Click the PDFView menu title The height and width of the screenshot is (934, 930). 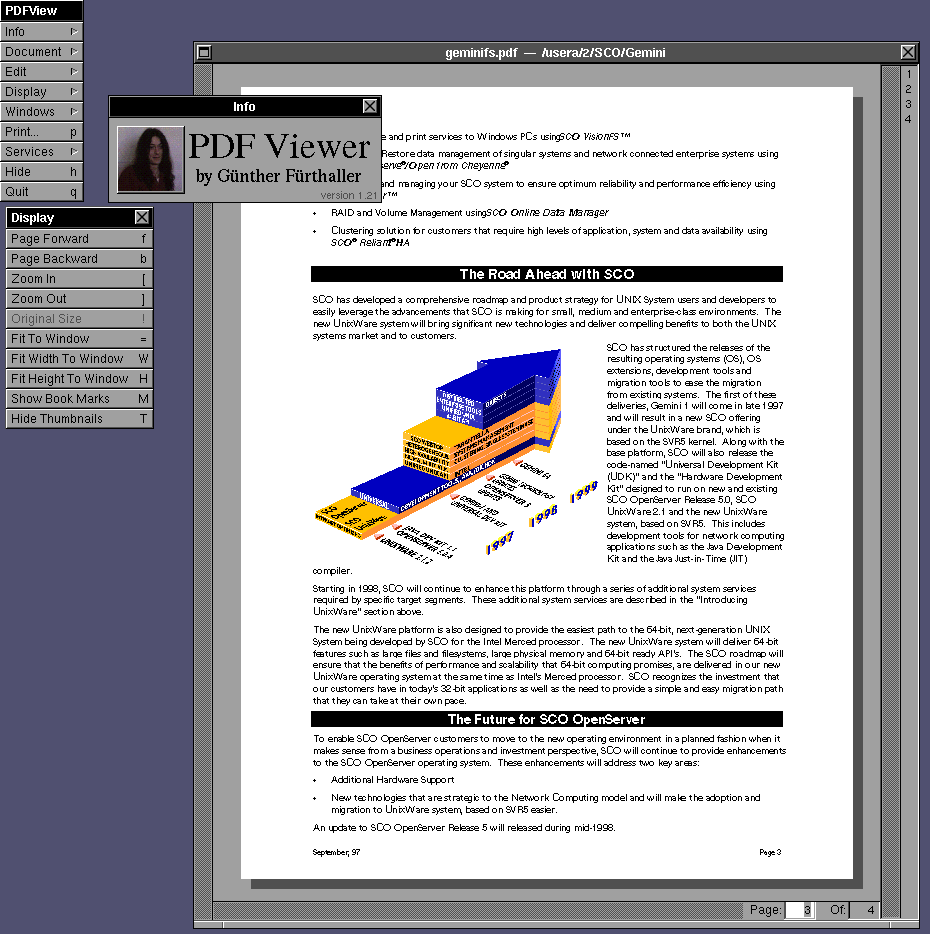point(41,11)
